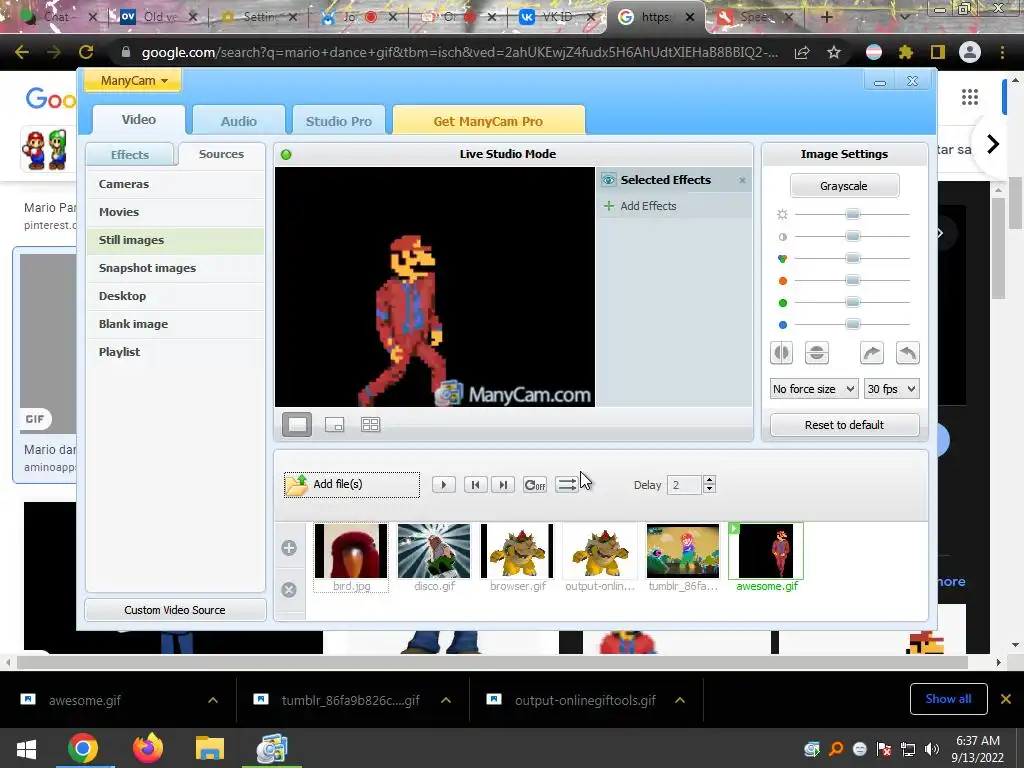Switch to the Effects tab
The image size is (1024, 768).
tap(130, 155)
